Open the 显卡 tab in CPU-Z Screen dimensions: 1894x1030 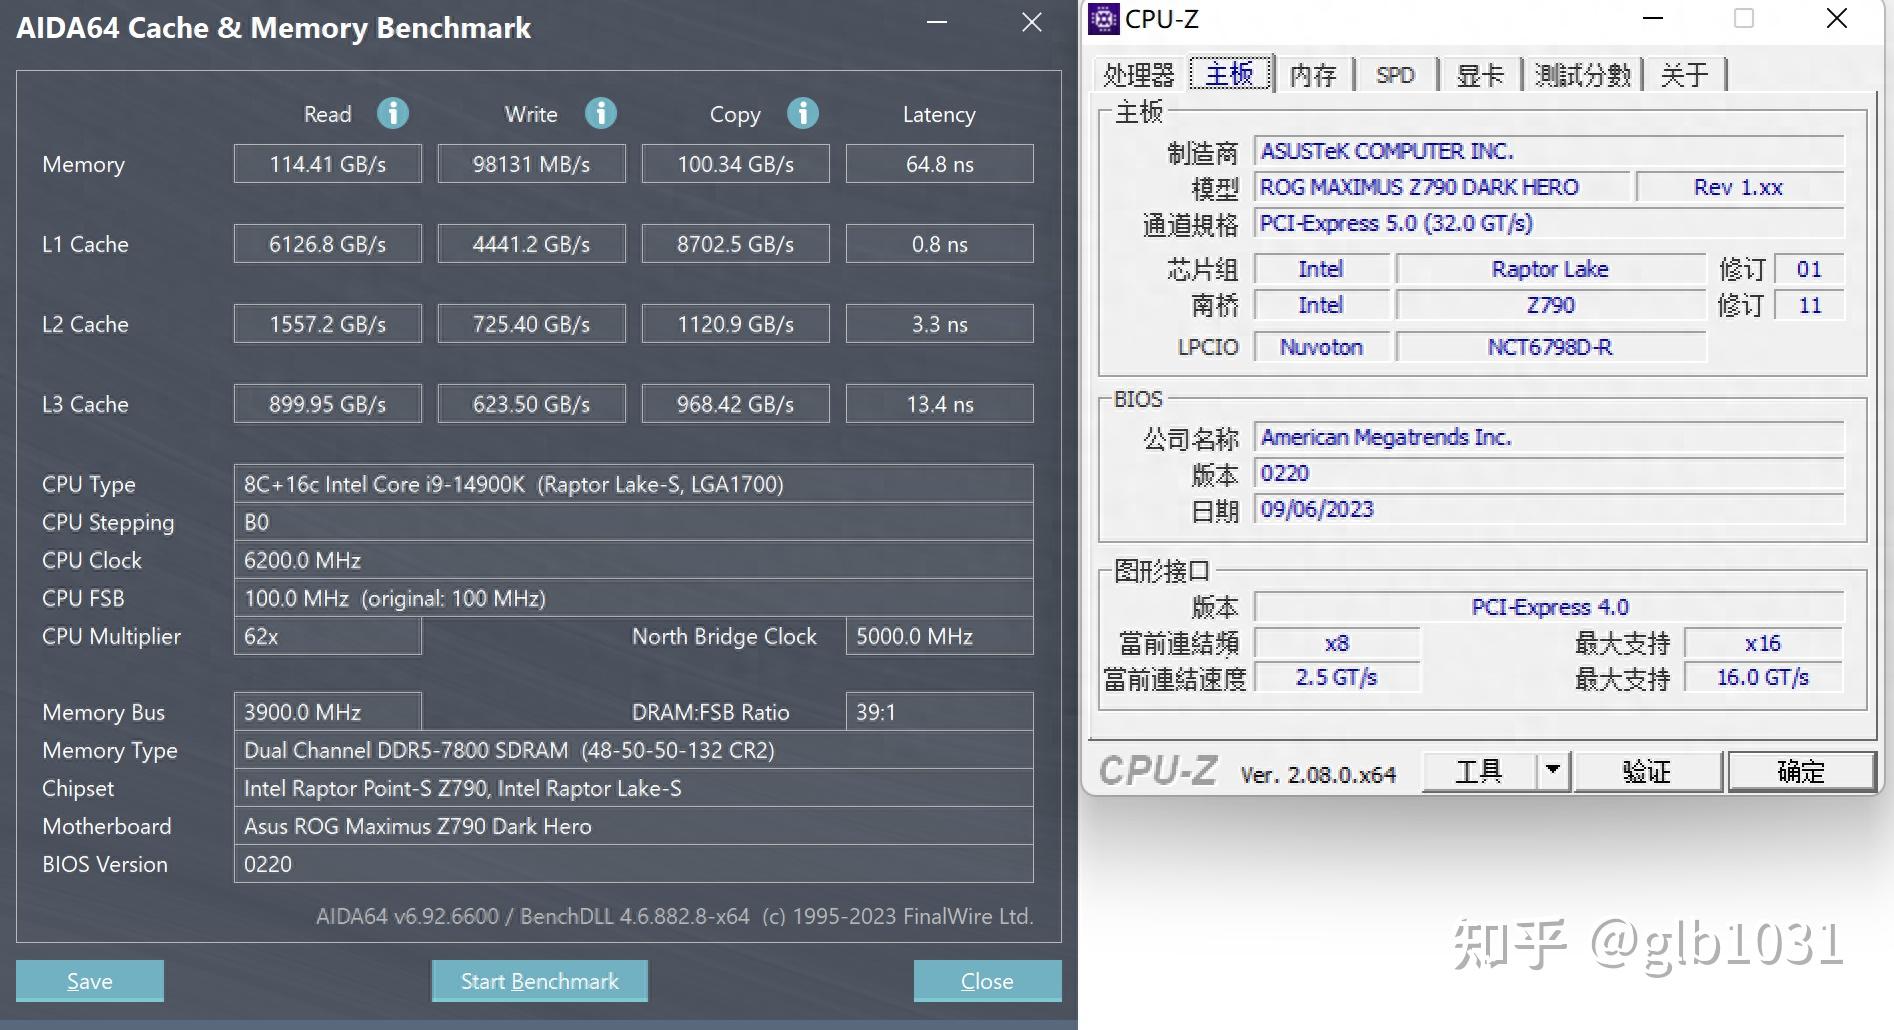point(1480,75)
